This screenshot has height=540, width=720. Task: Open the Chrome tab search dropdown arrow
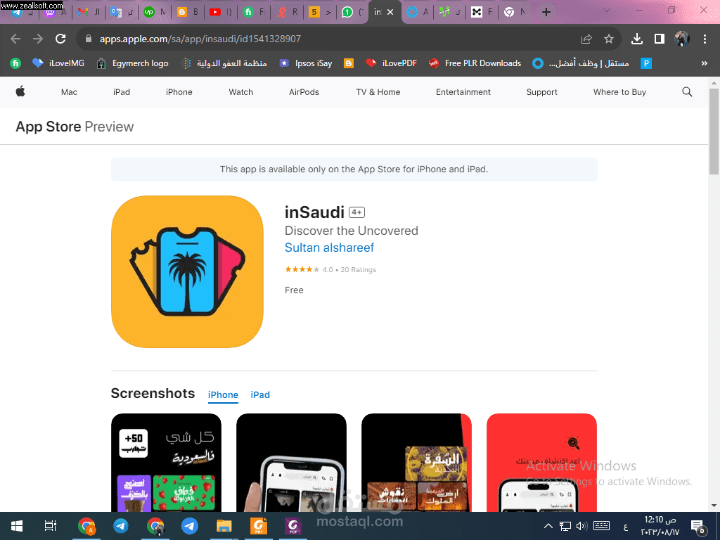(607, 10)
